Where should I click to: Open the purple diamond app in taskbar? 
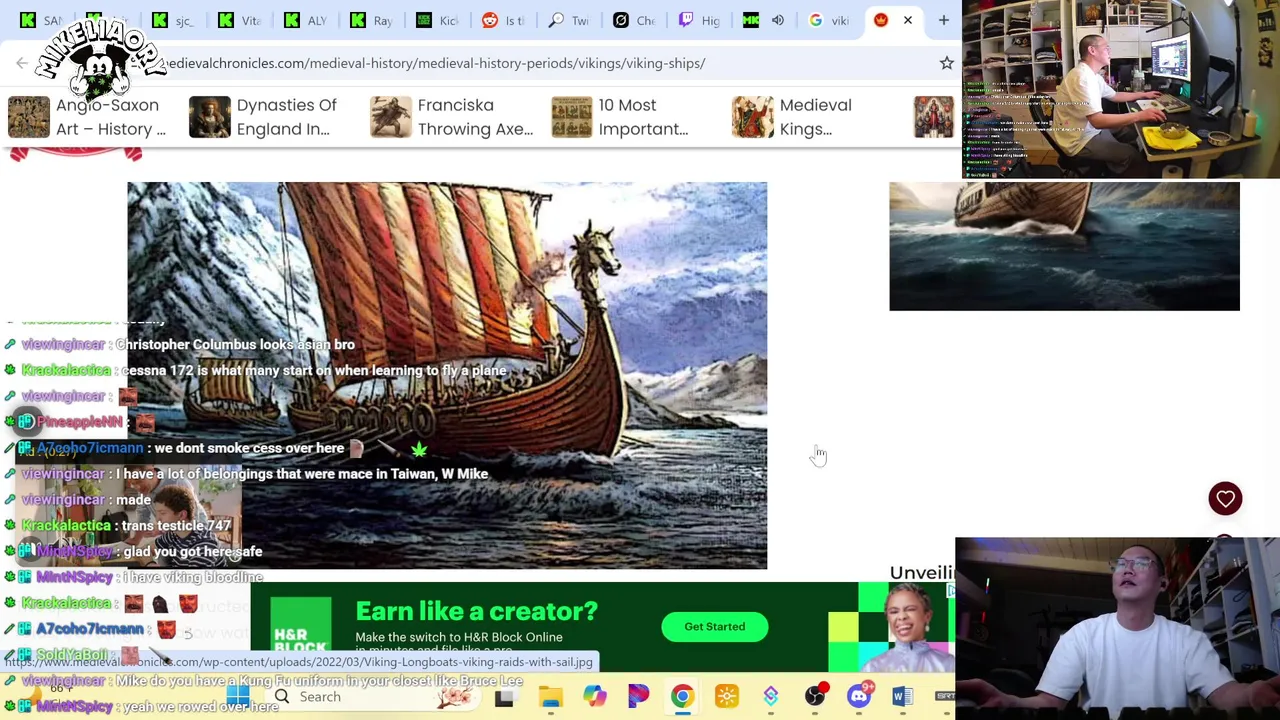tap(771, 697)
